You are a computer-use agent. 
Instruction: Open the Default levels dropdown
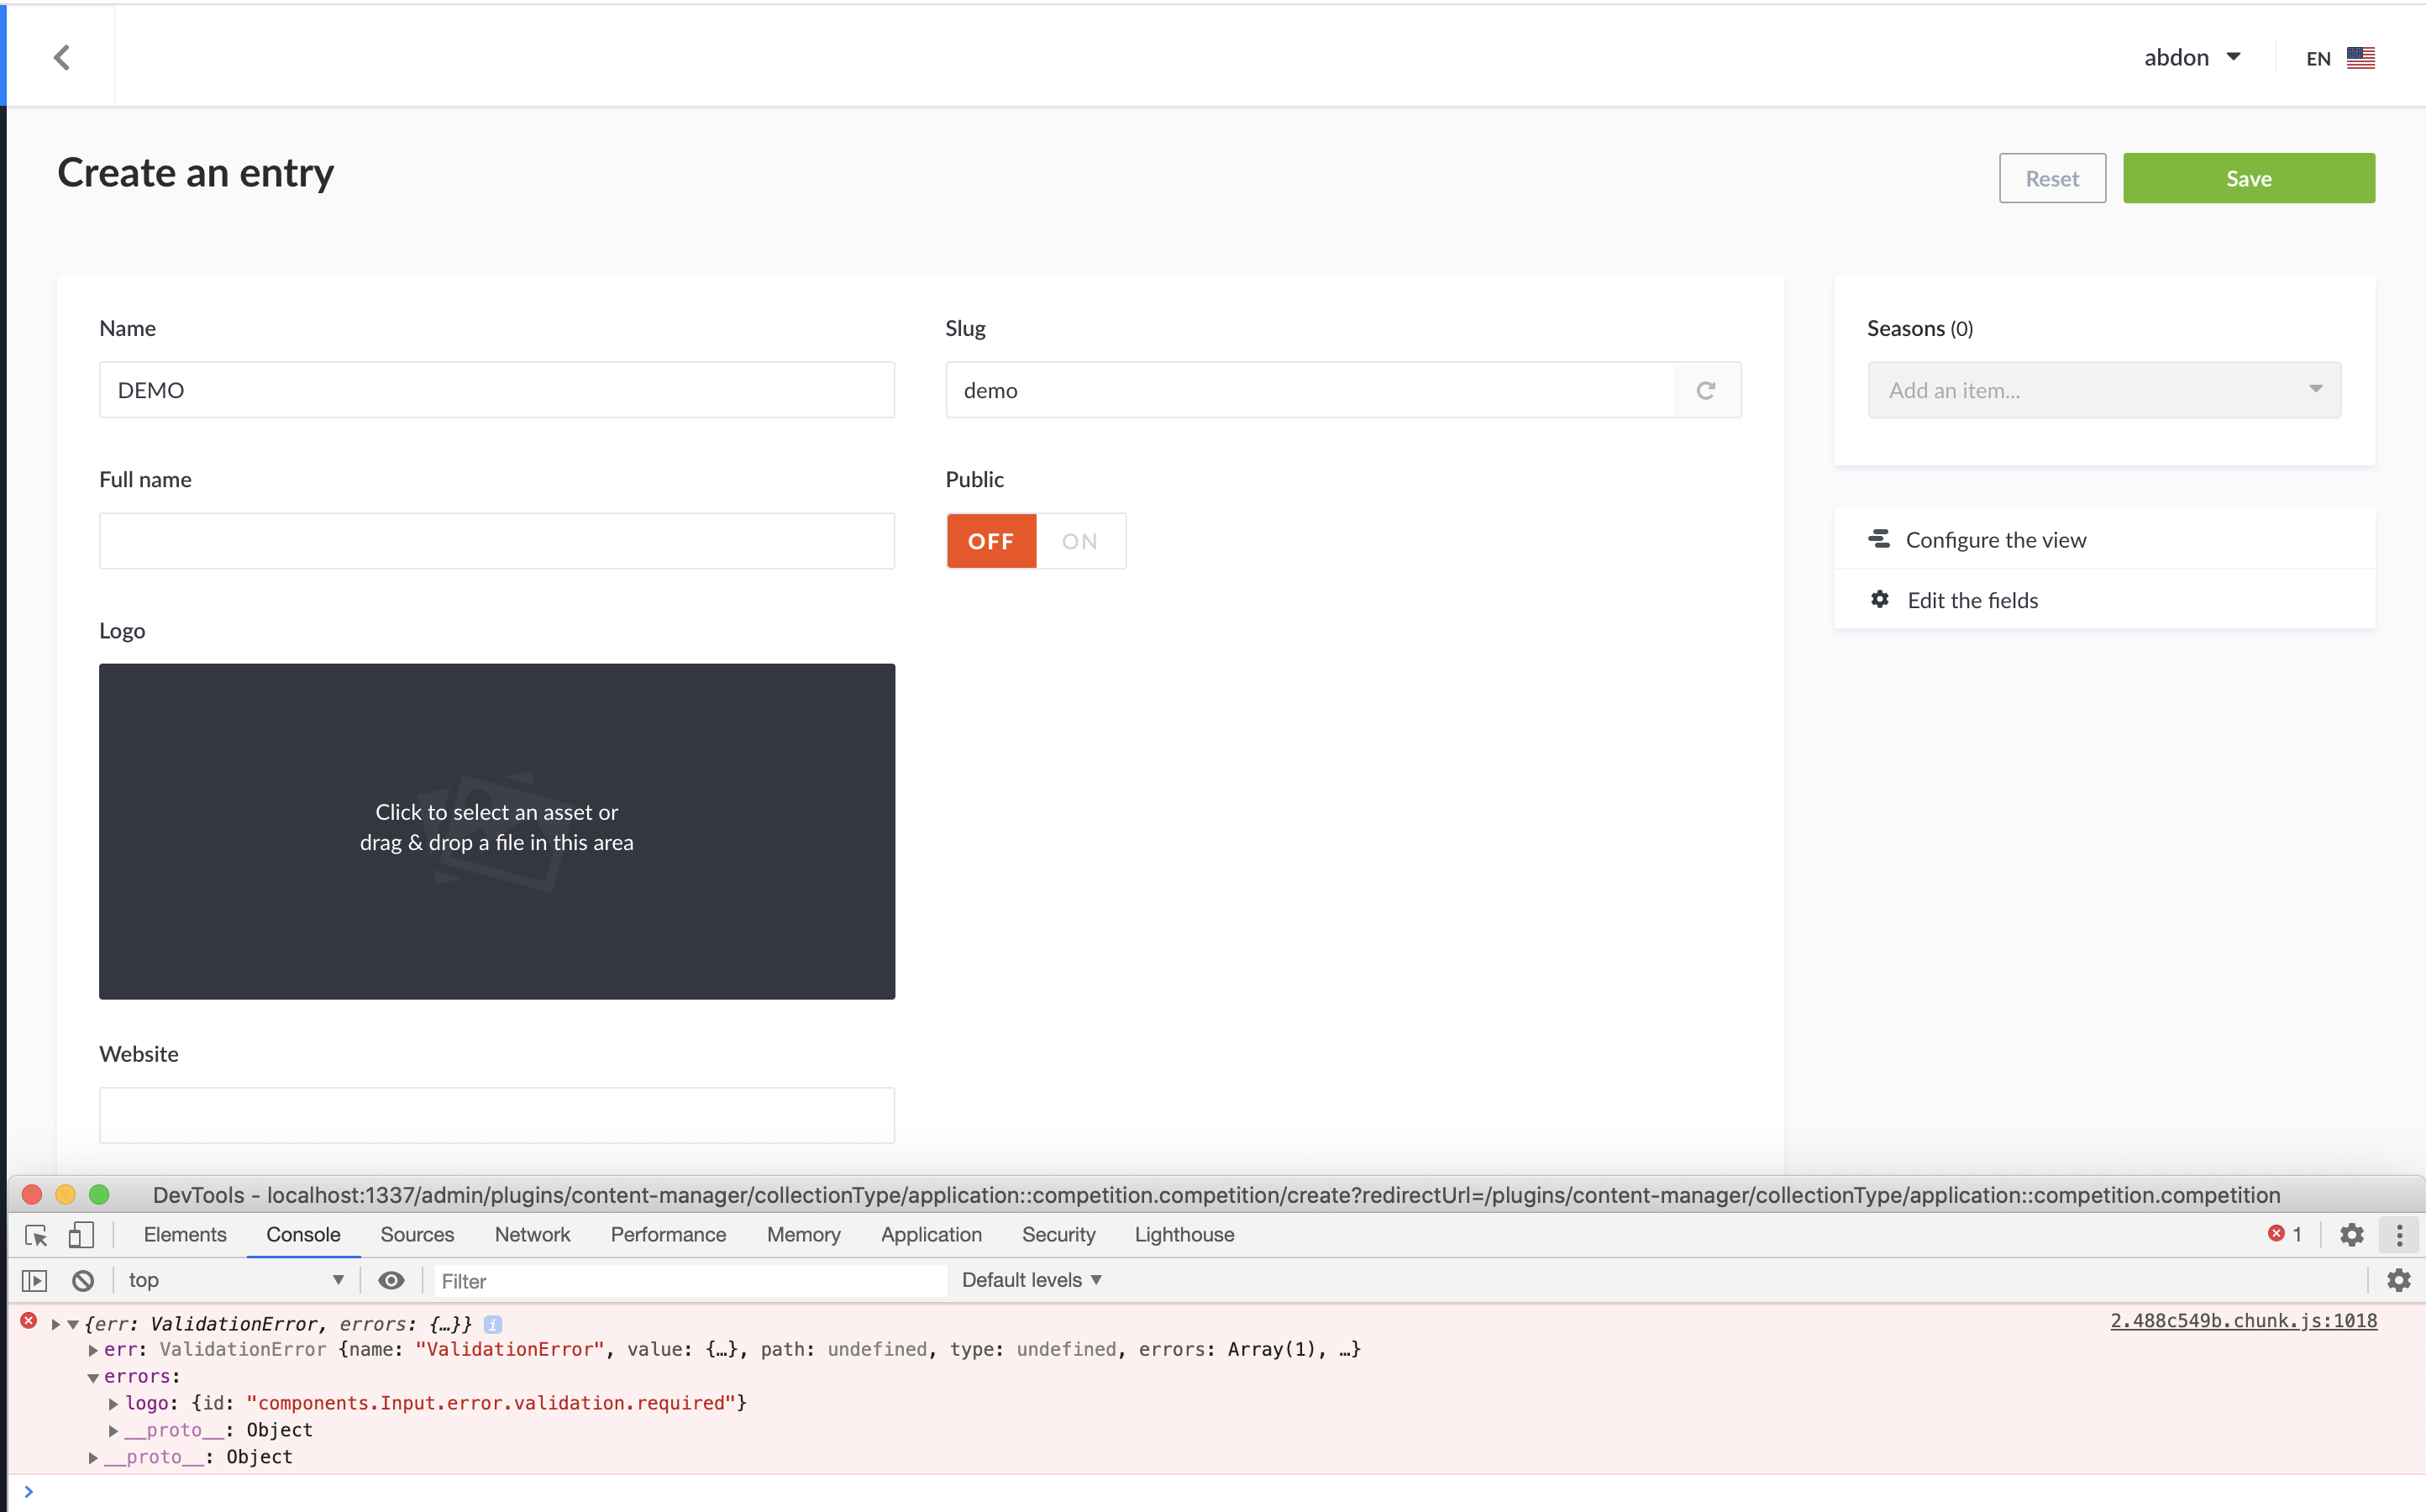pyautogui.click(x=1030, y=1280)
